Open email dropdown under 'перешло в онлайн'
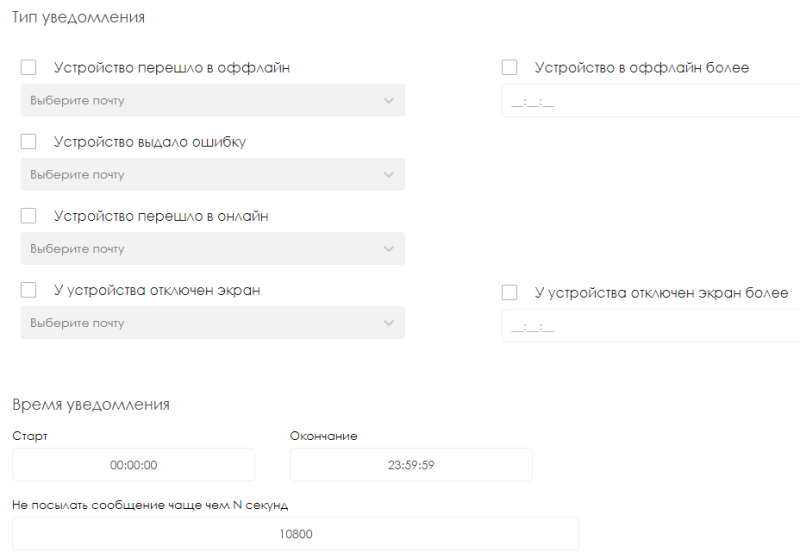Image resolution: width=800 pixels, height=559 pixels. coord(200,249)
